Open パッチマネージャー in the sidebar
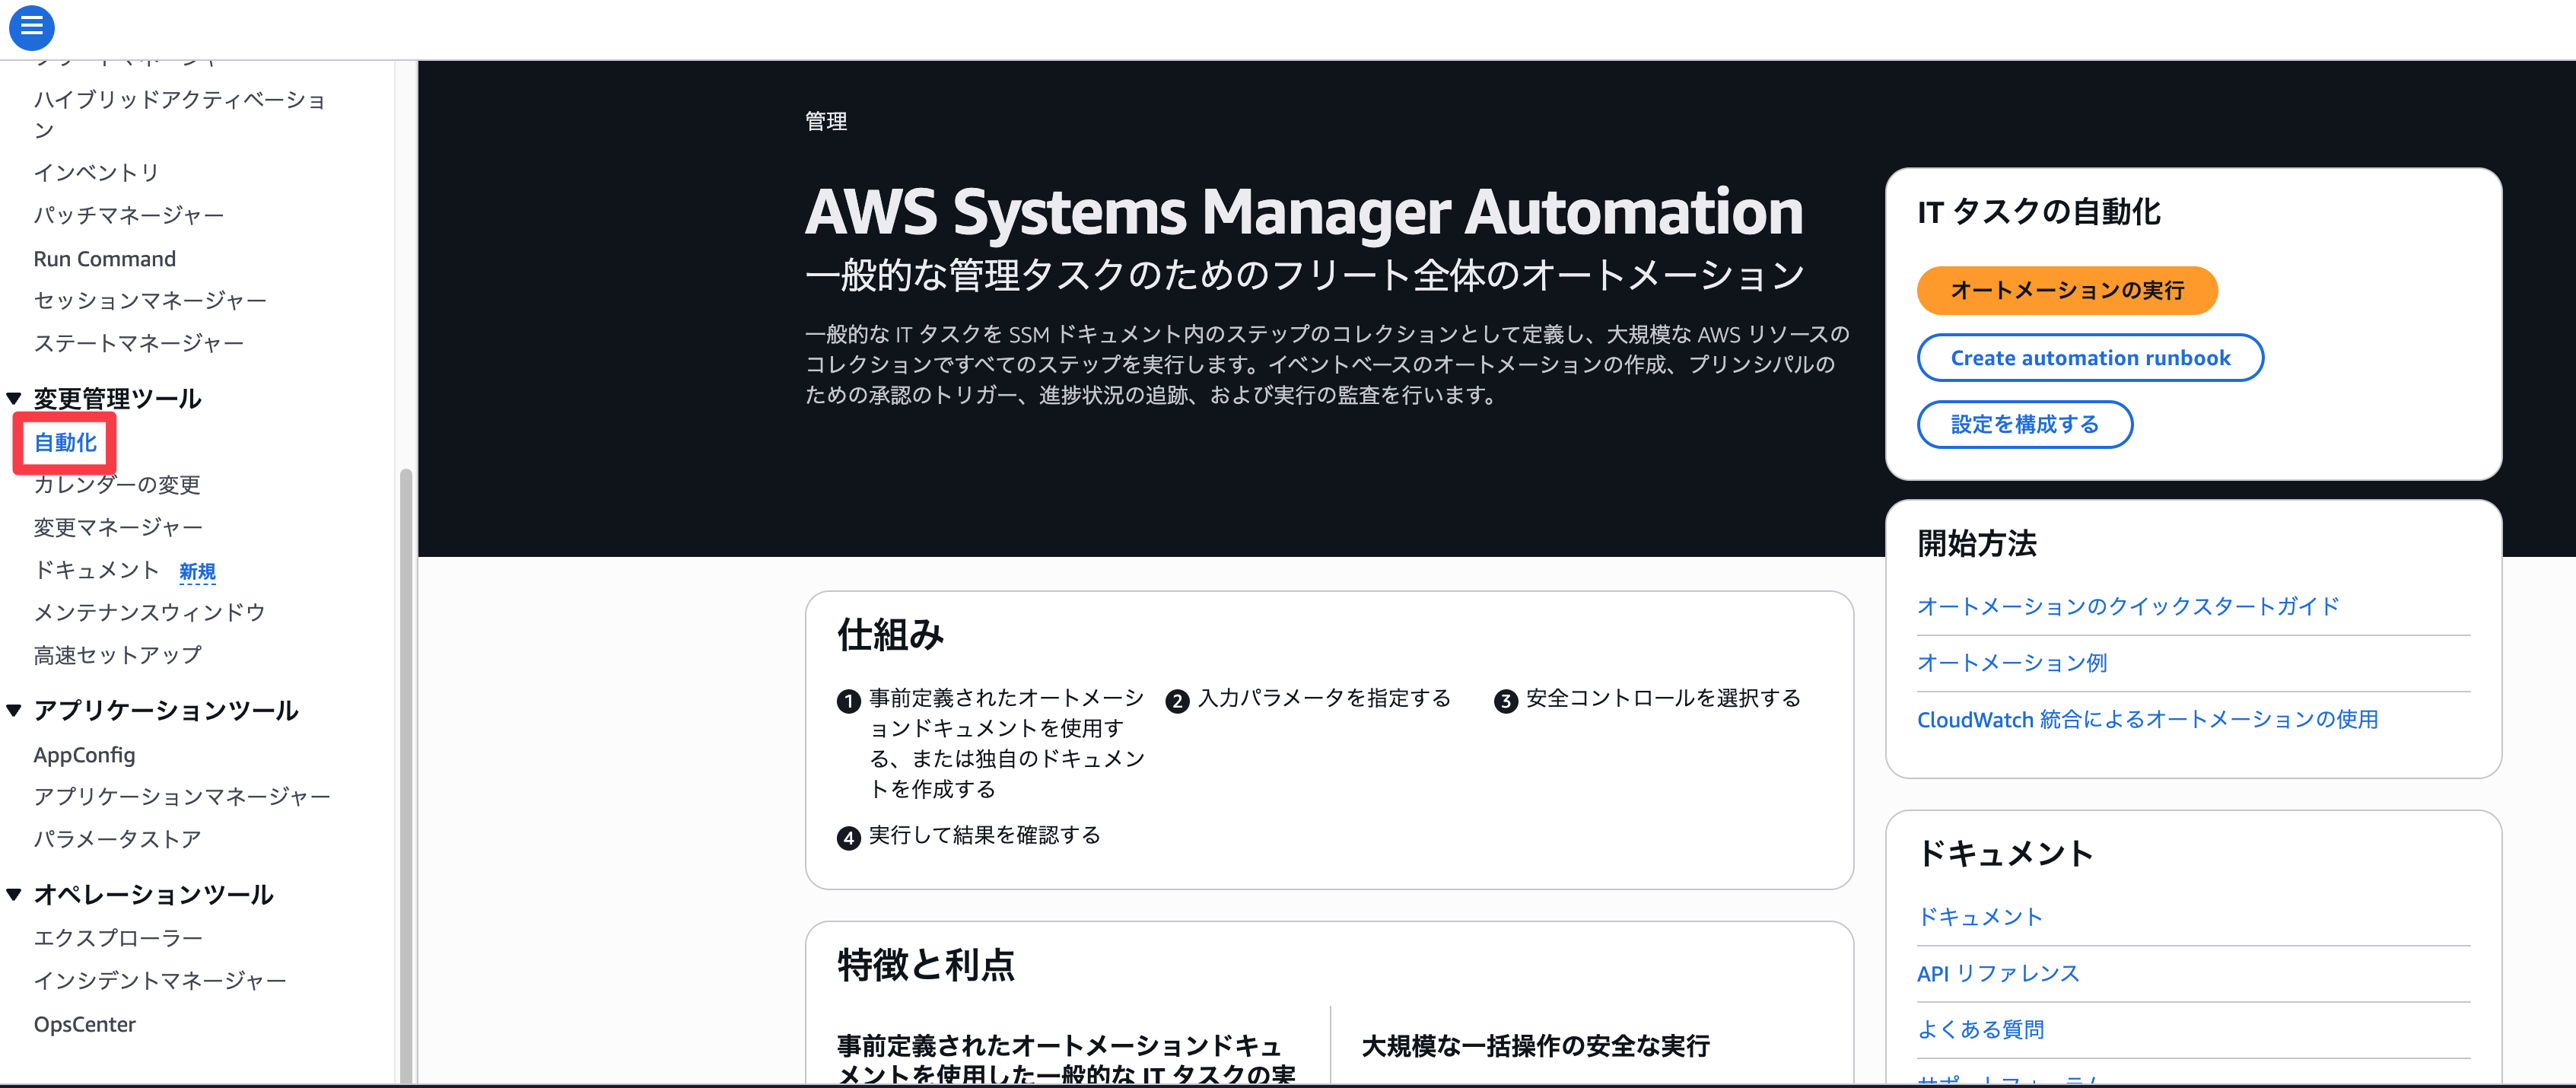The image size is (2576, 1088). pos(128,215)
